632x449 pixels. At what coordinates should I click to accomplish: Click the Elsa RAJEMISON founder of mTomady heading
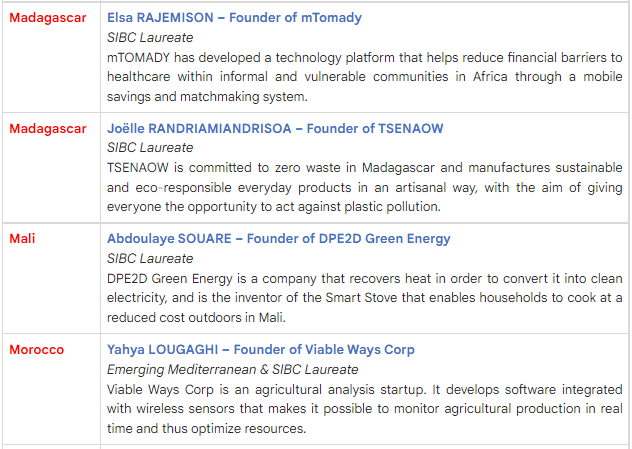click(234, 18)
